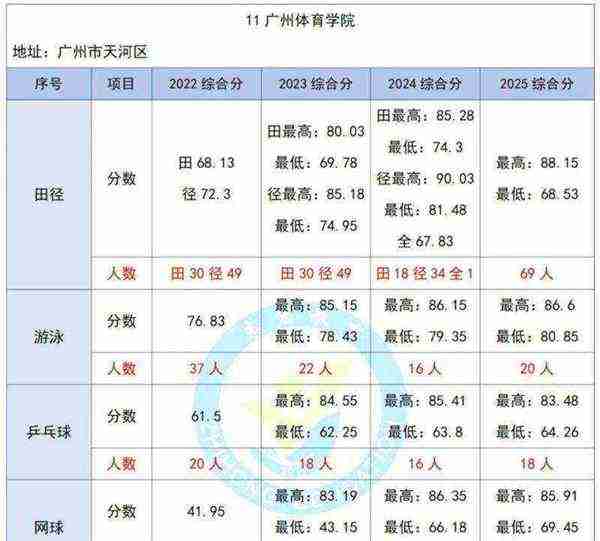Select "田 30 径 49" under 2023 column
Screen dimensions: 600x541
click(316, 273)
